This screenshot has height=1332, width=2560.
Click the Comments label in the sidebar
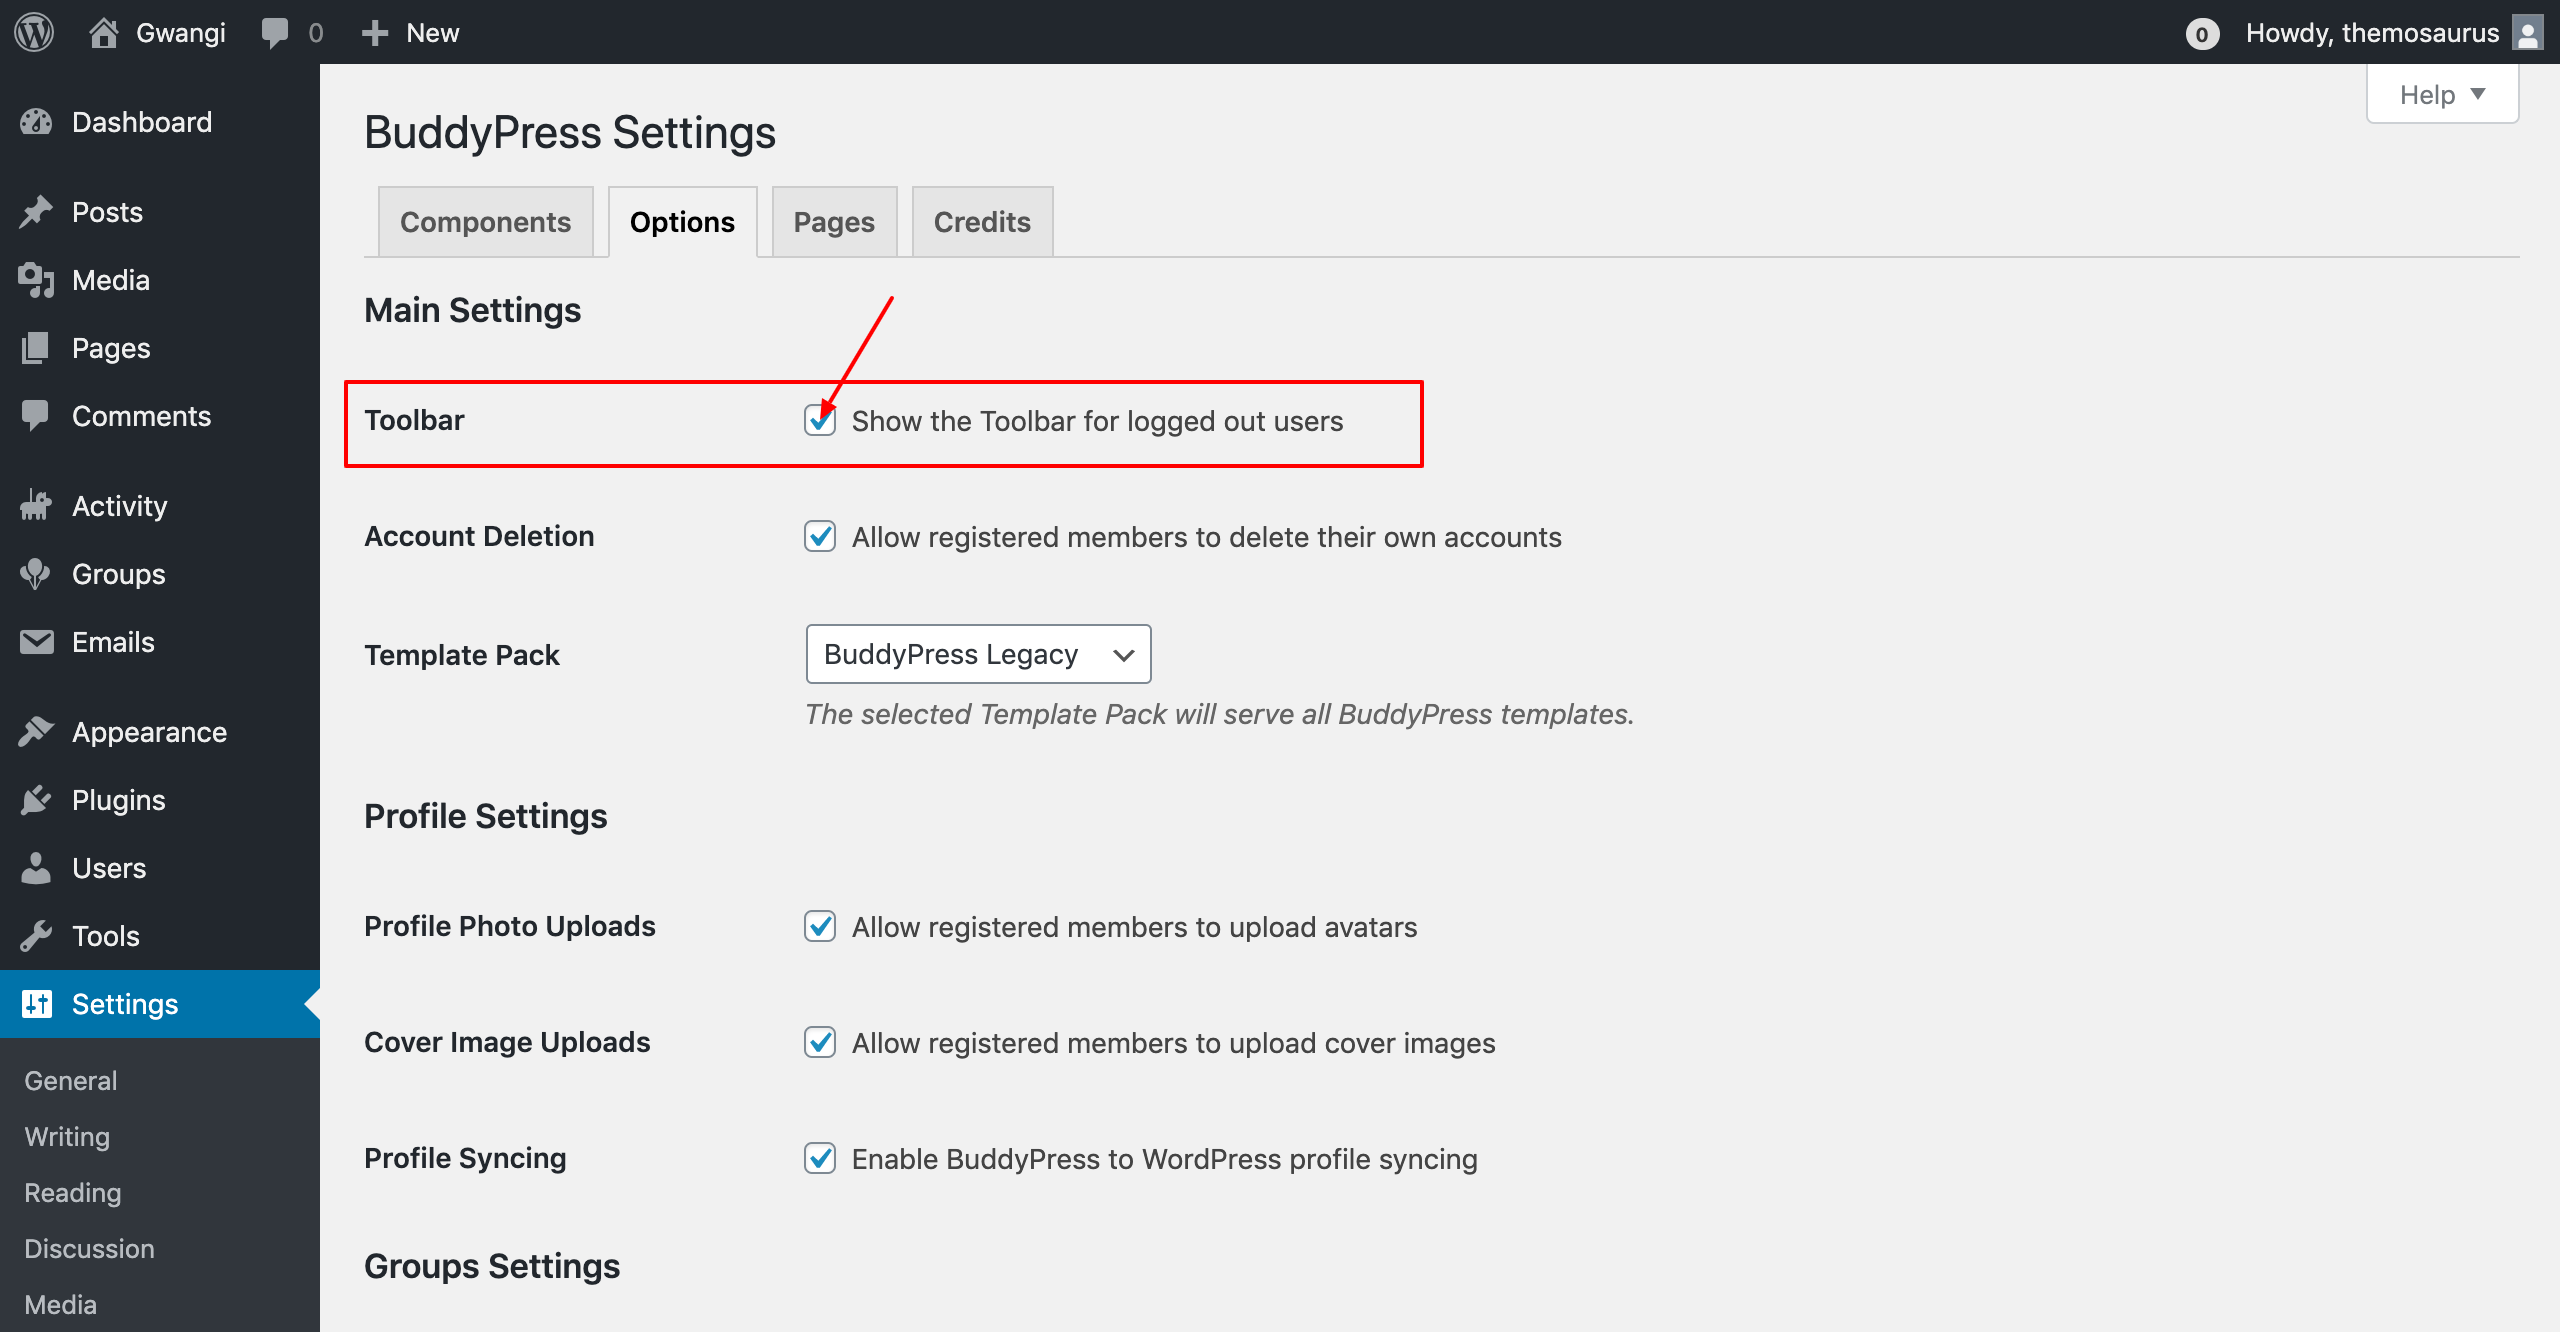tap(141, 416)
